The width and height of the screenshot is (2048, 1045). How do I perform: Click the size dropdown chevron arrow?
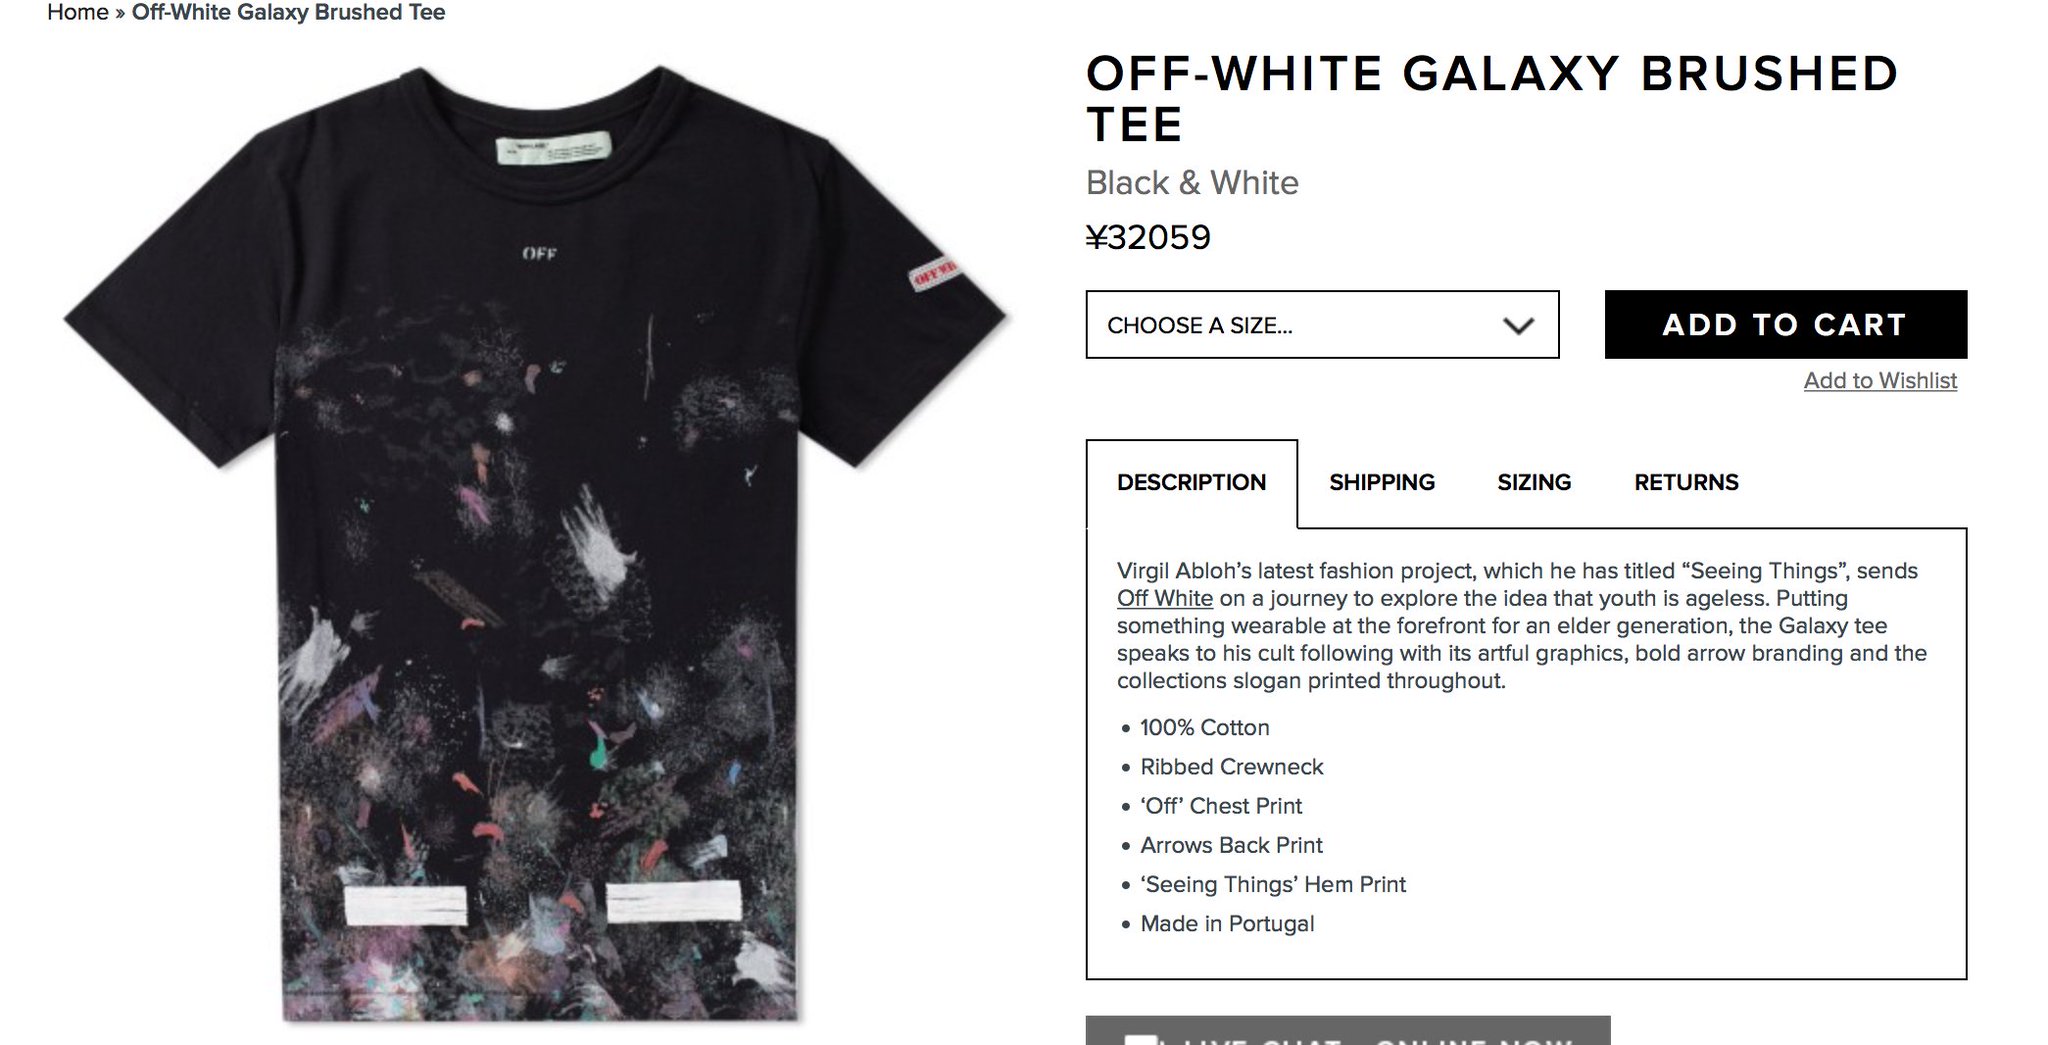coord(1518,326)
